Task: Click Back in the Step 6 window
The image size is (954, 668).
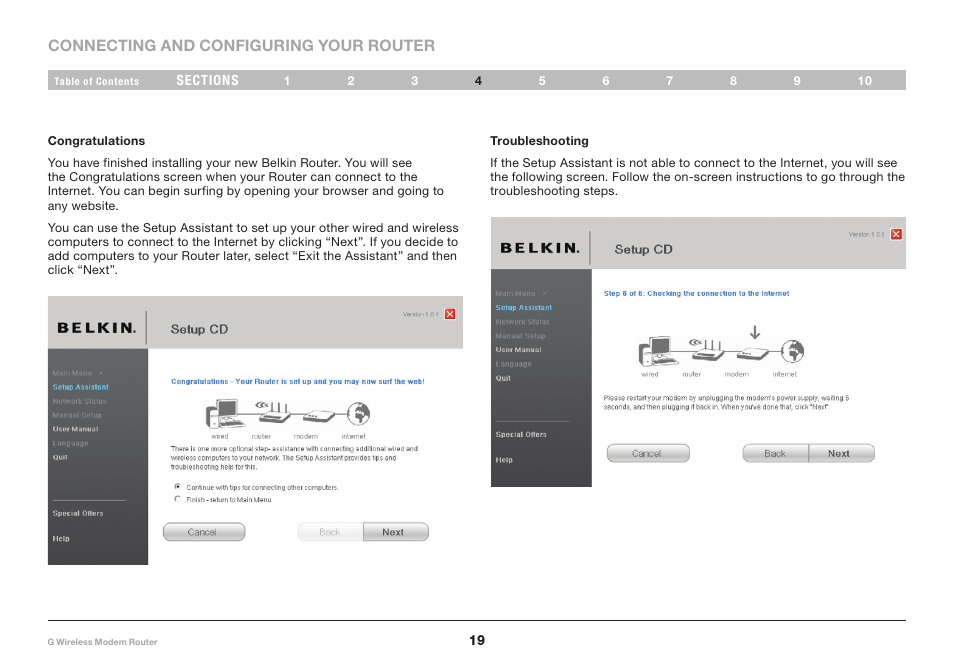Action: click(x=775, y=453)
